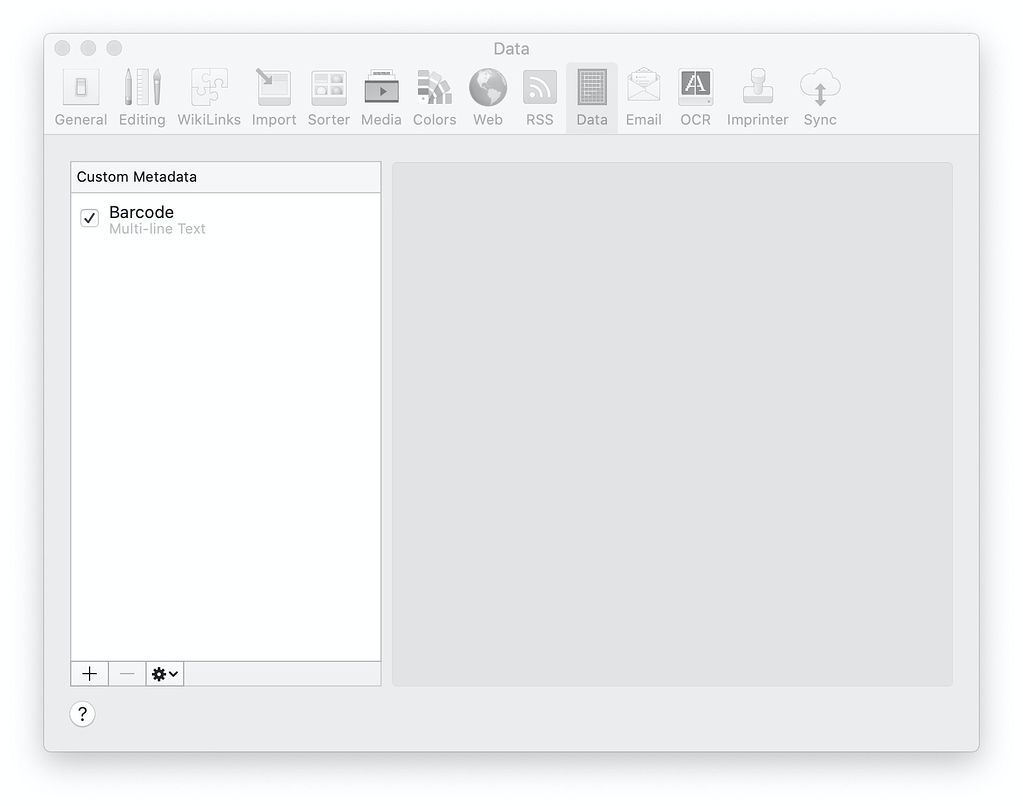Image resolution: width=1023 pixels, height=806 pixels.
Task: Open the General preferences pane
Action: point(80,95)
